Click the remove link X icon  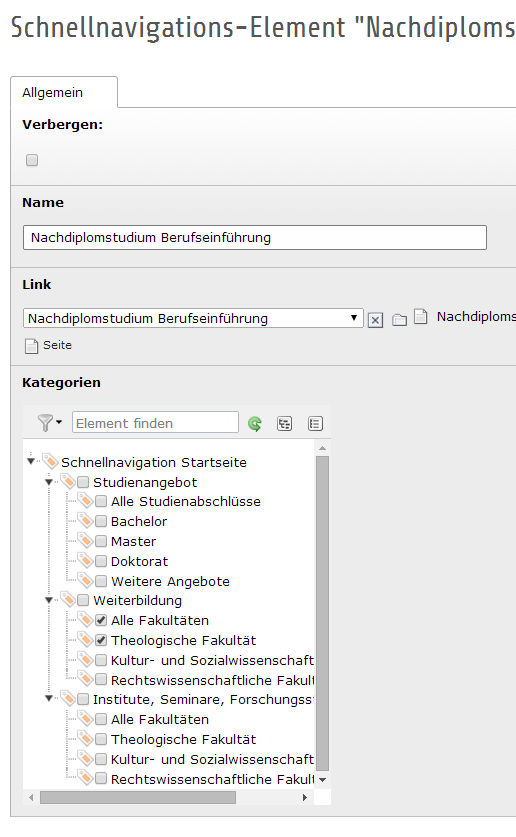(375, 320)
